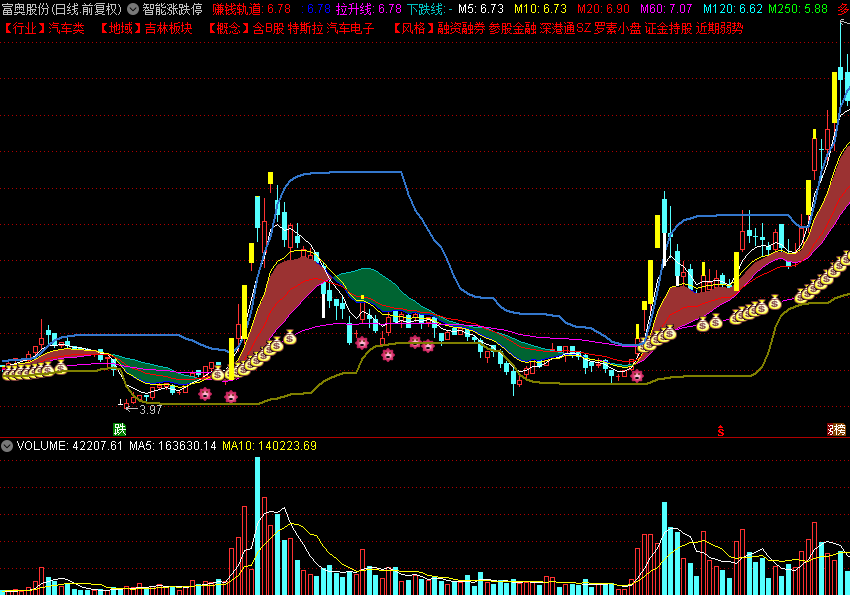Click the 拉升线: 6.78 indicator value
This screenshot has height=595, width=850.
(369, 9)
